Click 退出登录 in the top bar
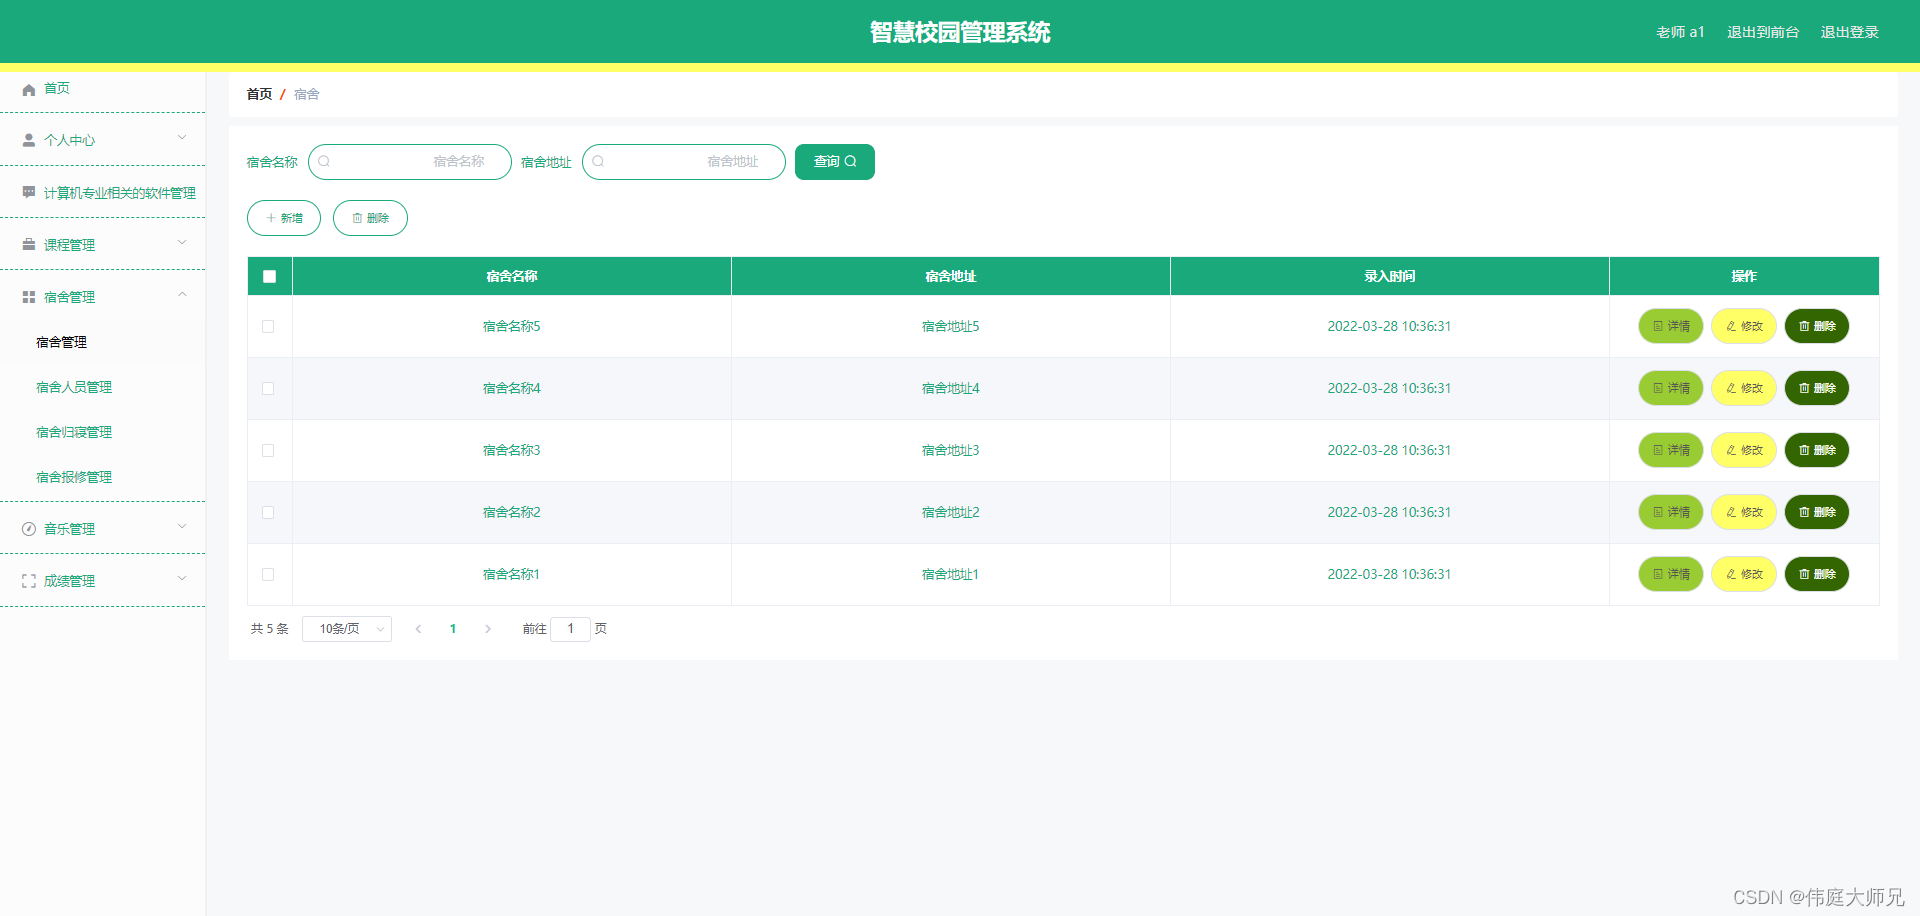 coord(1849,31)
